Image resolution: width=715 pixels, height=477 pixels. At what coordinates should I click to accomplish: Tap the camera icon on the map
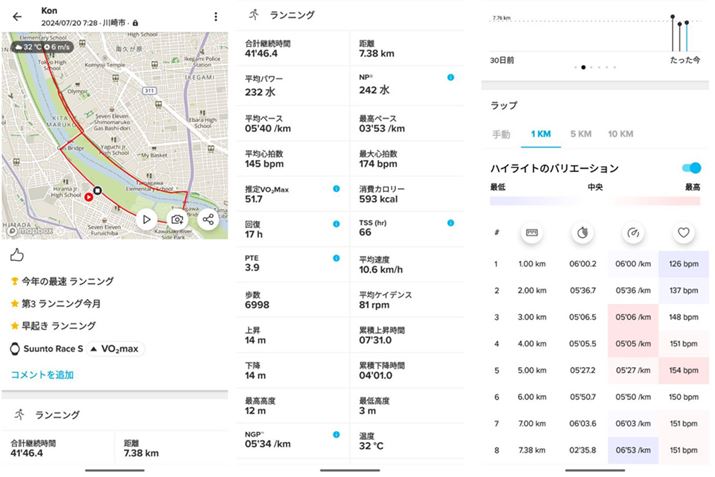point(177,219)
